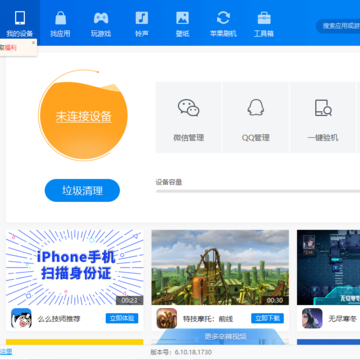Switch to the 苹果刷机 tab
Screen dimensions: 360x360
(x=223, y=23)
